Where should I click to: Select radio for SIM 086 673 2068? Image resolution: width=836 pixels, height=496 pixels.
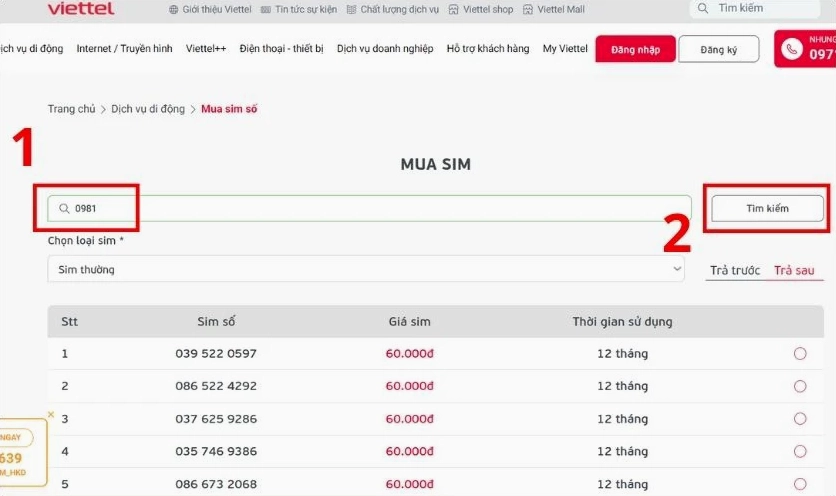point(800,484)
